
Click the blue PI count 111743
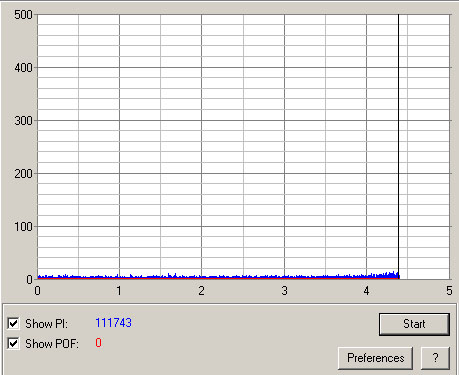(113, 323)
